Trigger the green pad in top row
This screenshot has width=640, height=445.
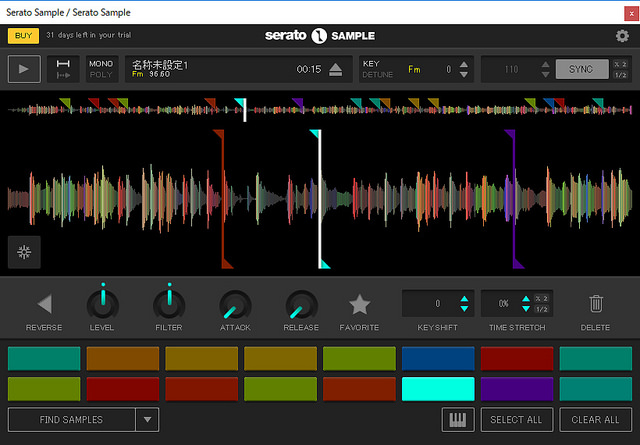click(359, 358)
